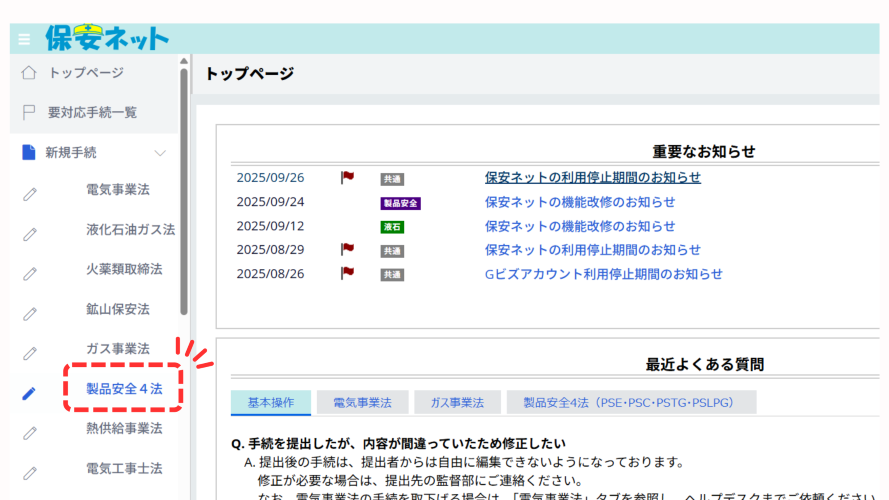The width and height of the screenshot is (889, 500).
Task: Open the 2025/09/26 保安ネットの利用停止期間のお知らせ link
Action: point(592,178)
